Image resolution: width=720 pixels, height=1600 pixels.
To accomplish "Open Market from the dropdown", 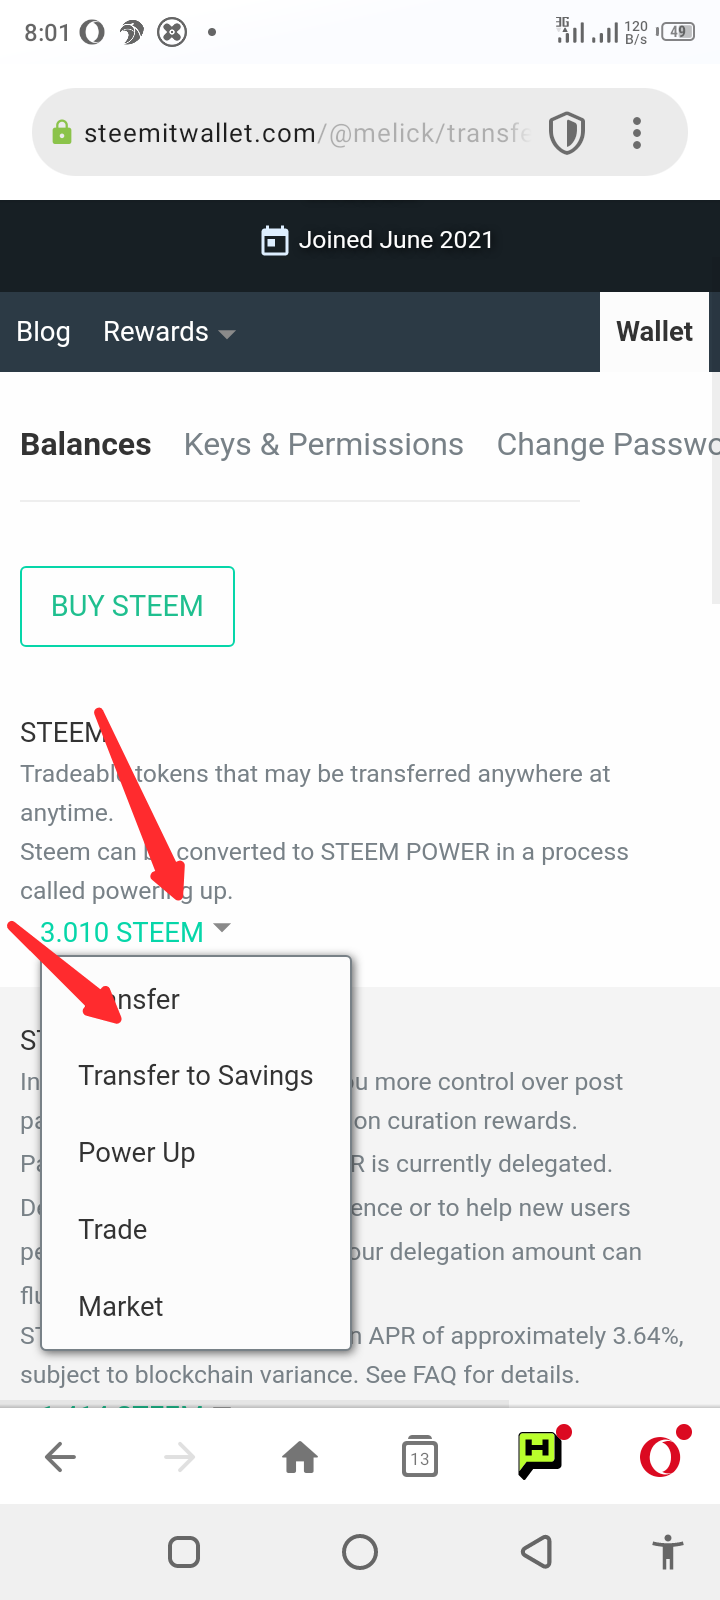I will [x=121, y=1307].
